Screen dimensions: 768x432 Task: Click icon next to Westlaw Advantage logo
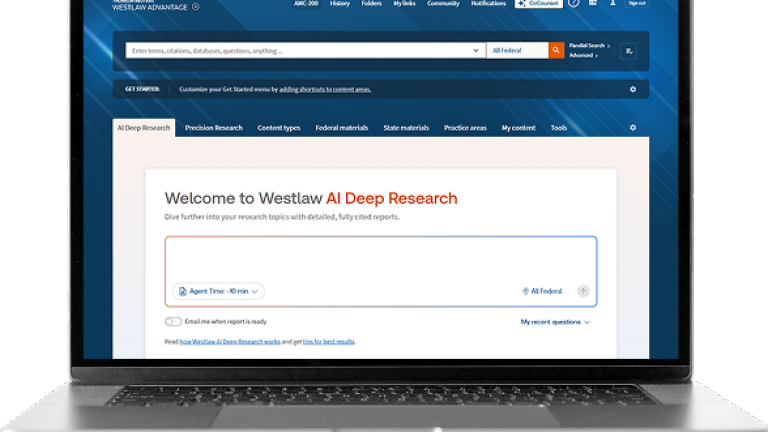(x=196, y=6)
